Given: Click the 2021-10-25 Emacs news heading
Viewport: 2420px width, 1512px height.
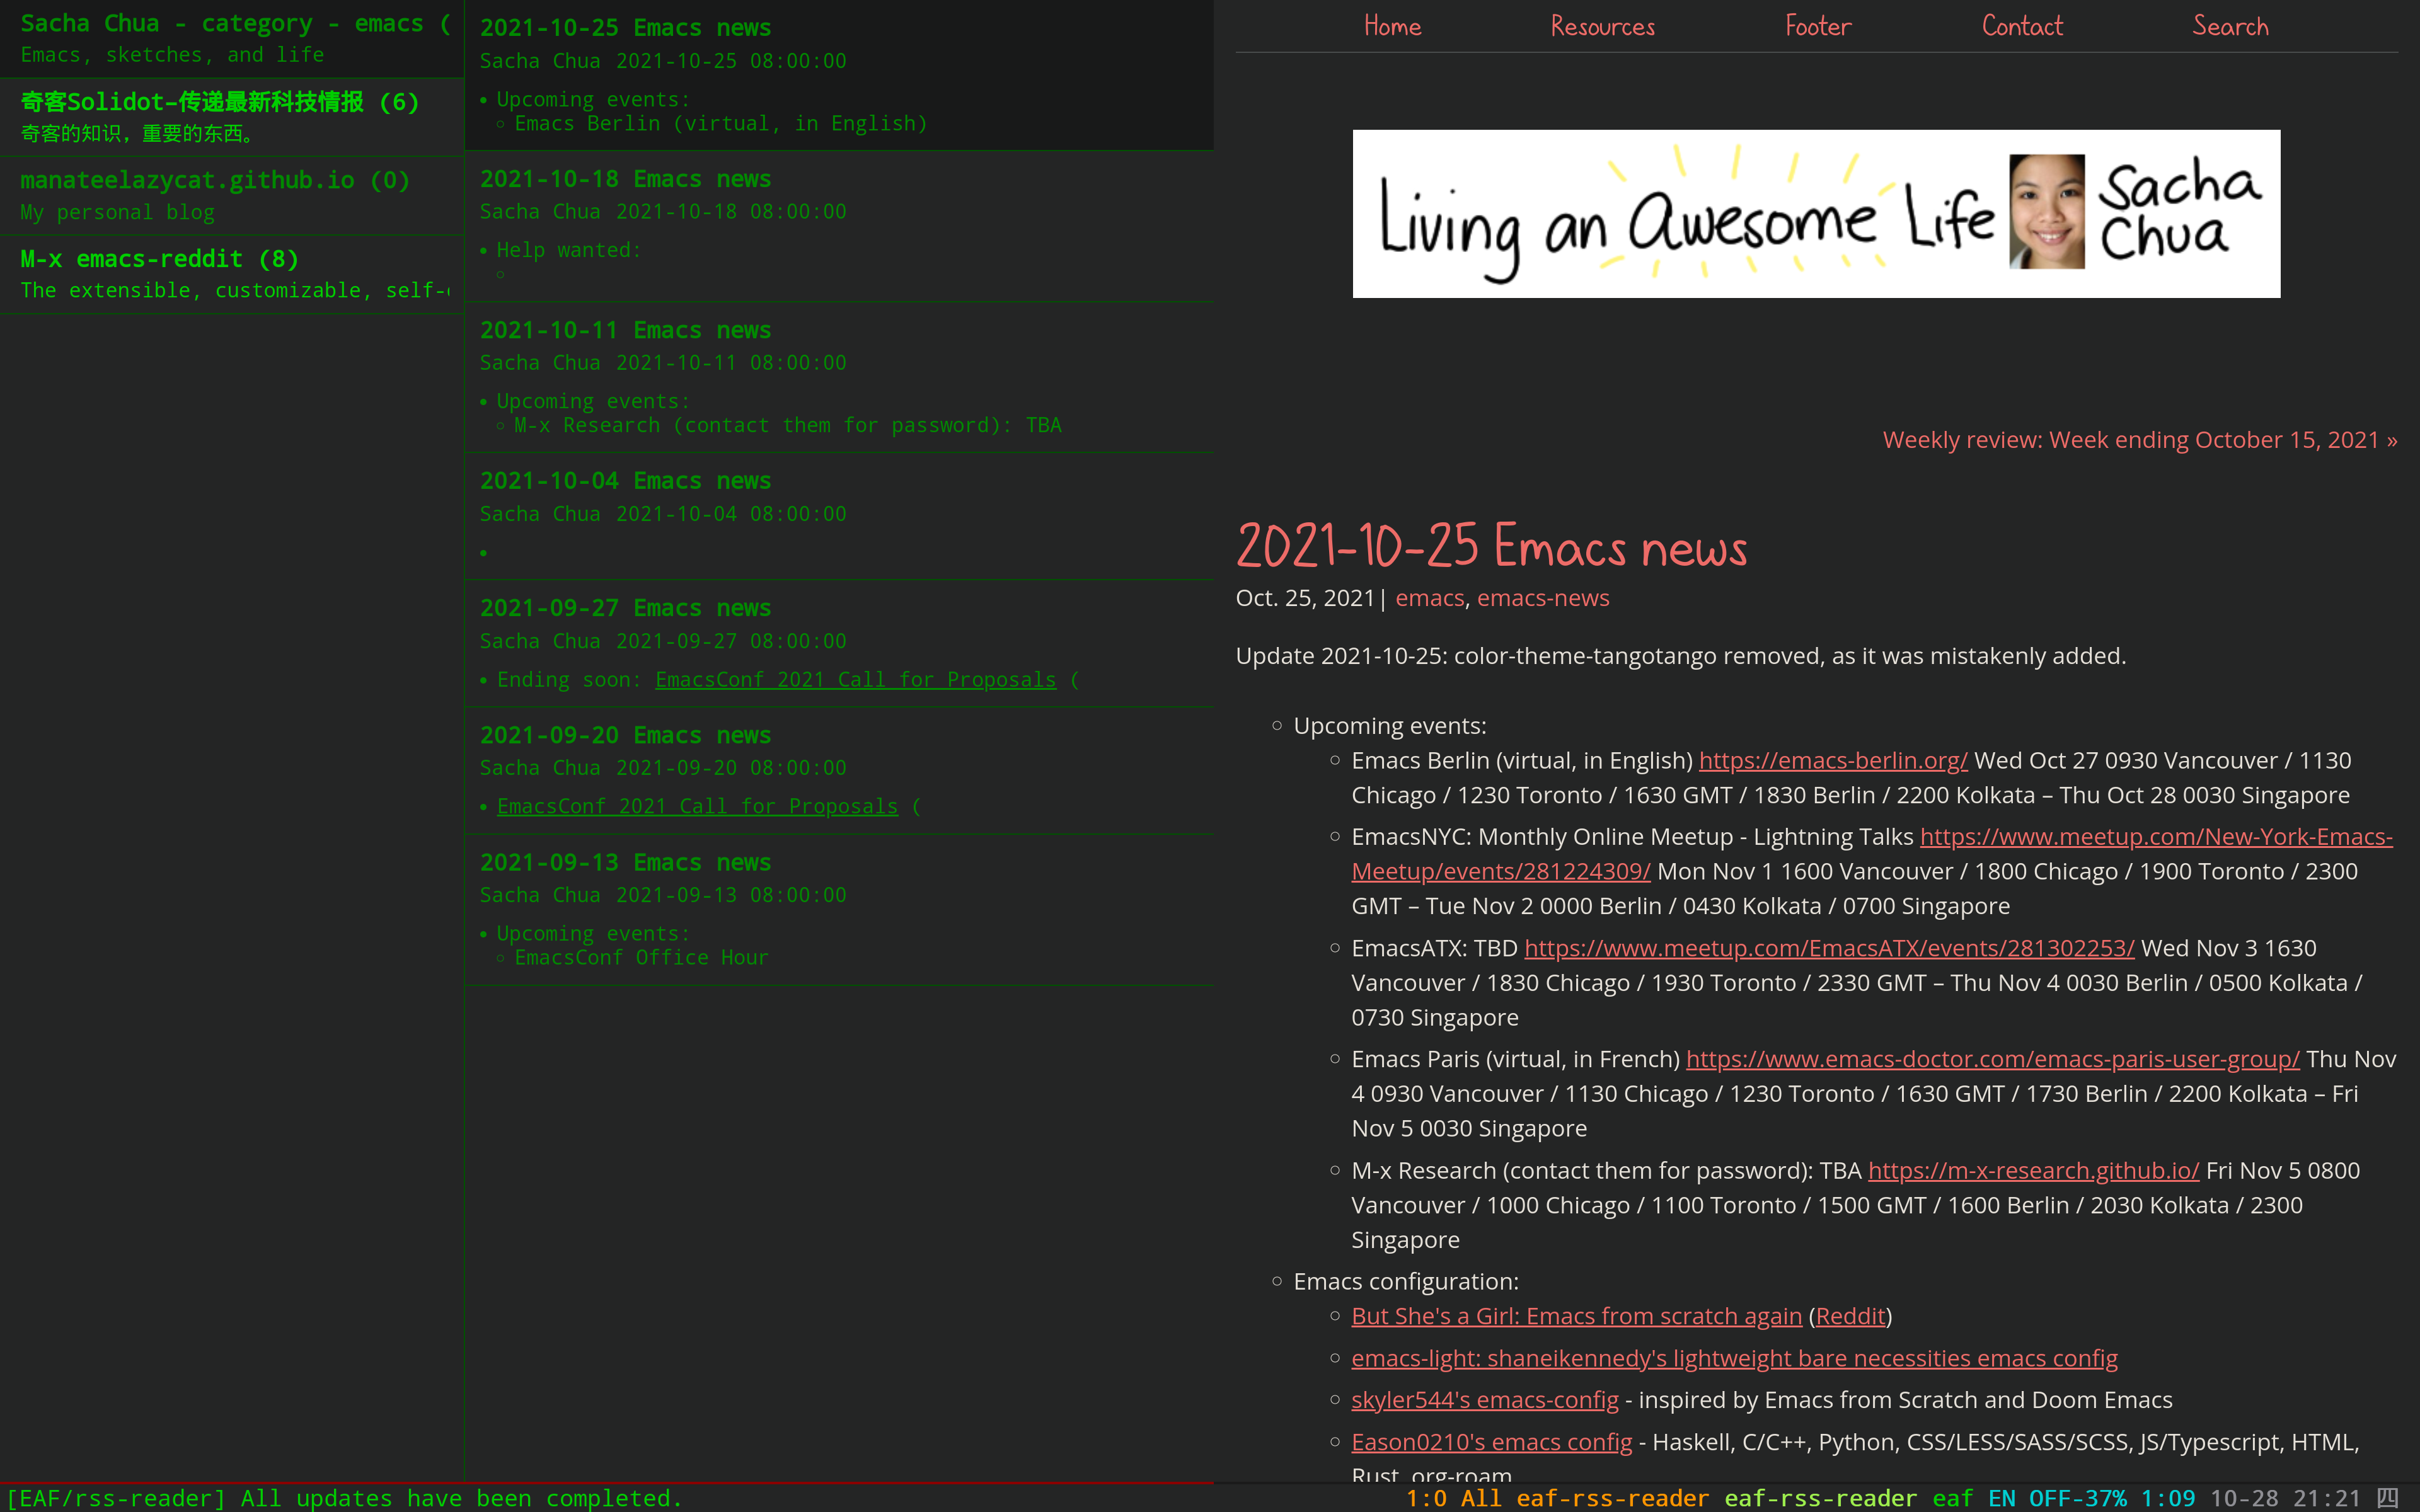Looking at the screenshot, I should point(1491,546).
